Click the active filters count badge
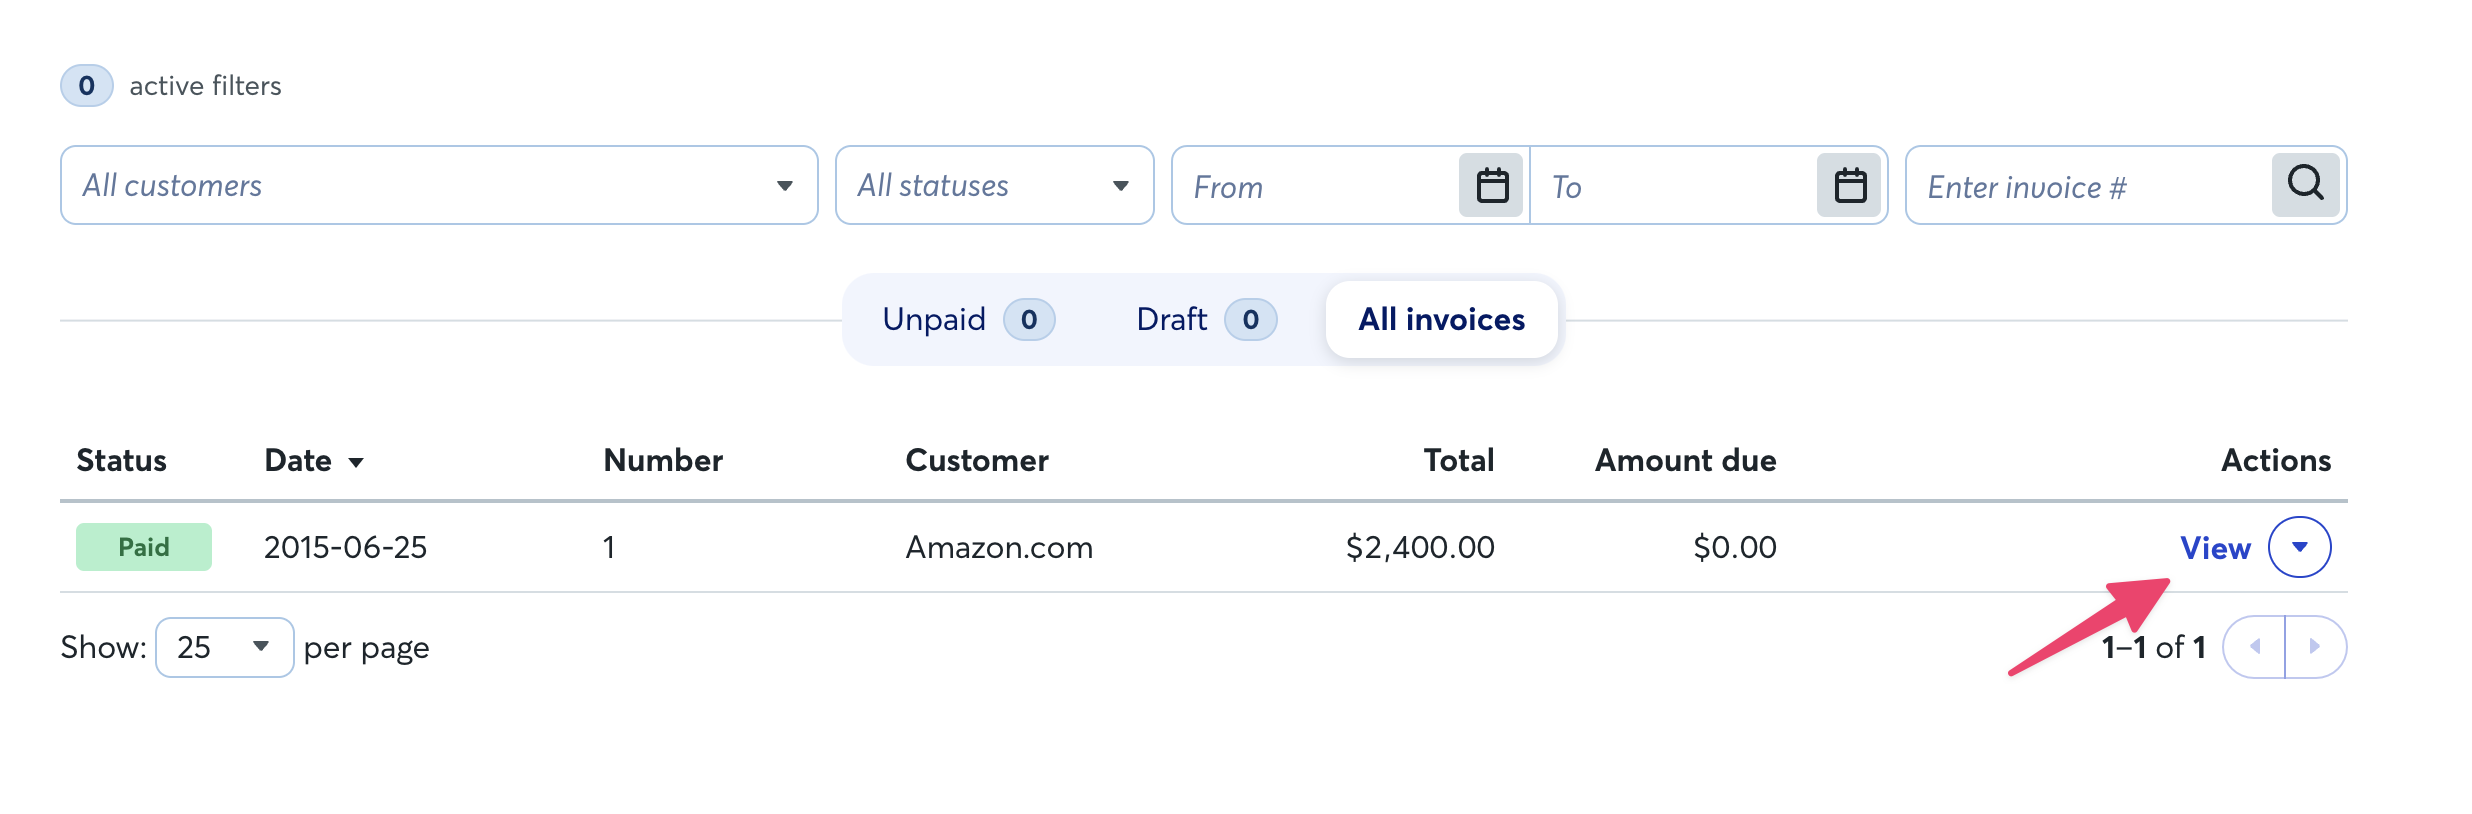 point(87,86)
